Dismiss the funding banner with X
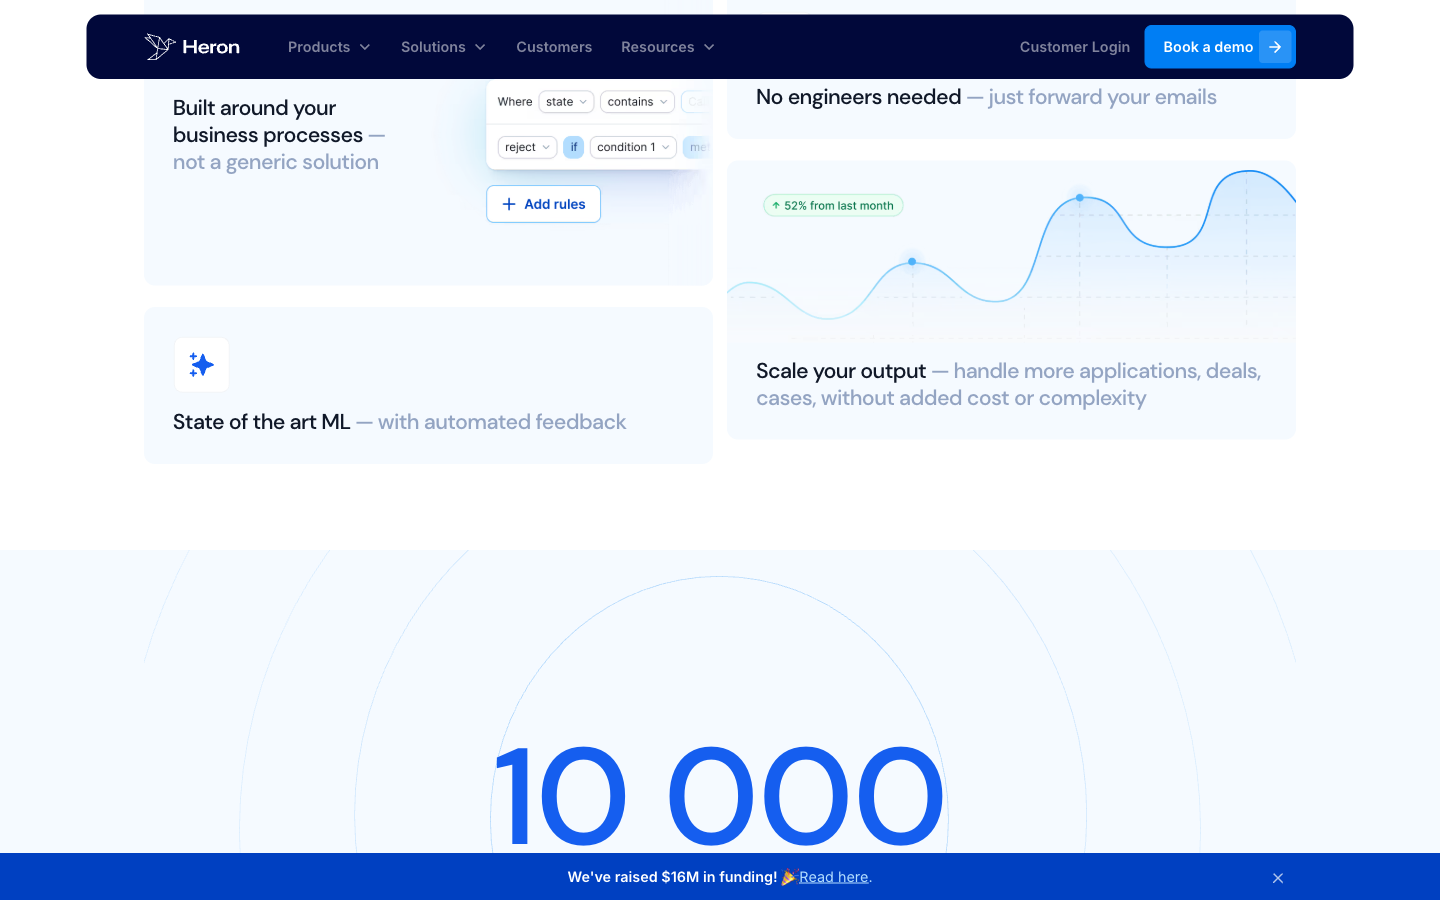Viewport: 1440px width, 900px height. 1278,878
